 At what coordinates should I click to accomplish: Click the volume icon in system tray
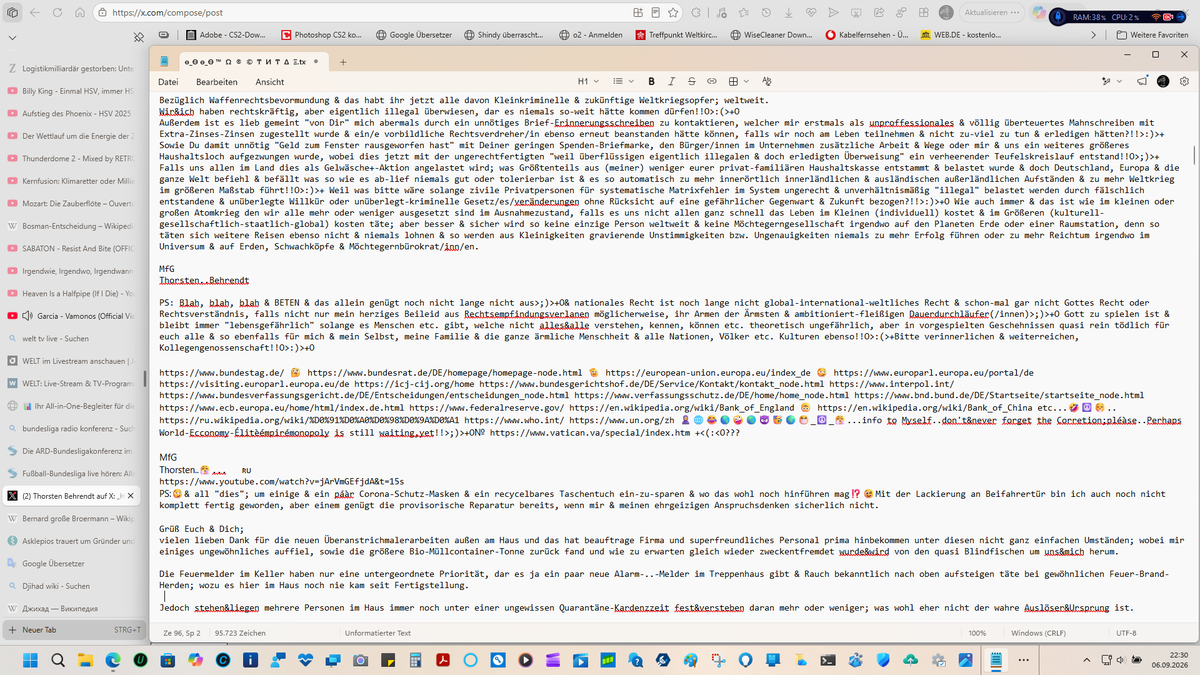point(1120,659)
